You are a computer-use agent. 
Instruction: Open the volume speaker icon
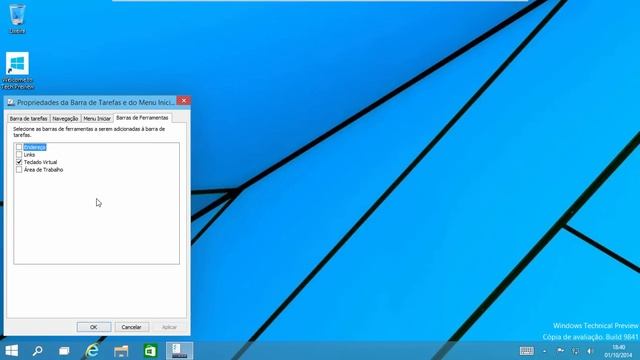tap(590, 351)
